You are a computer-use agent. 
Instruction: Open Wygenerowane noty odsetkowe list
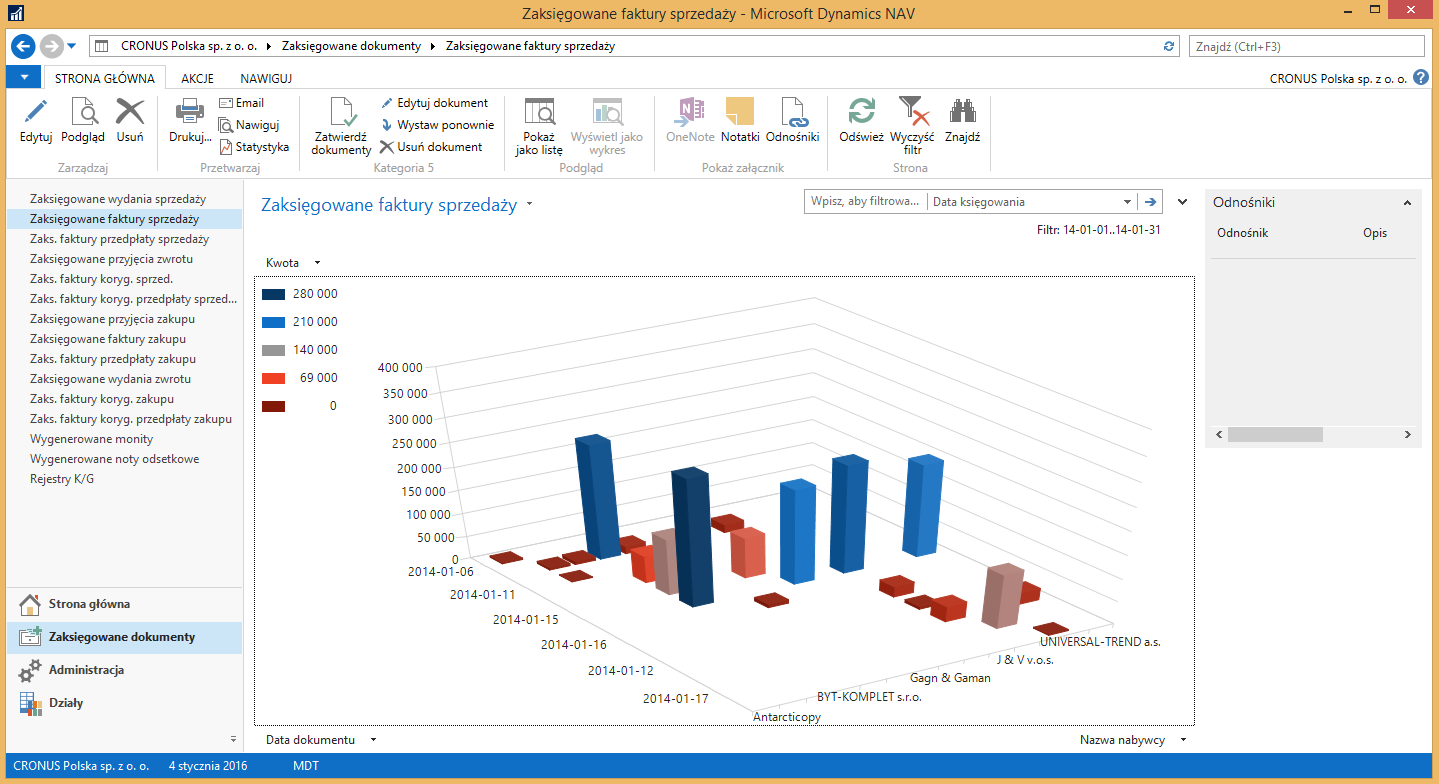[x=115, y=459]
